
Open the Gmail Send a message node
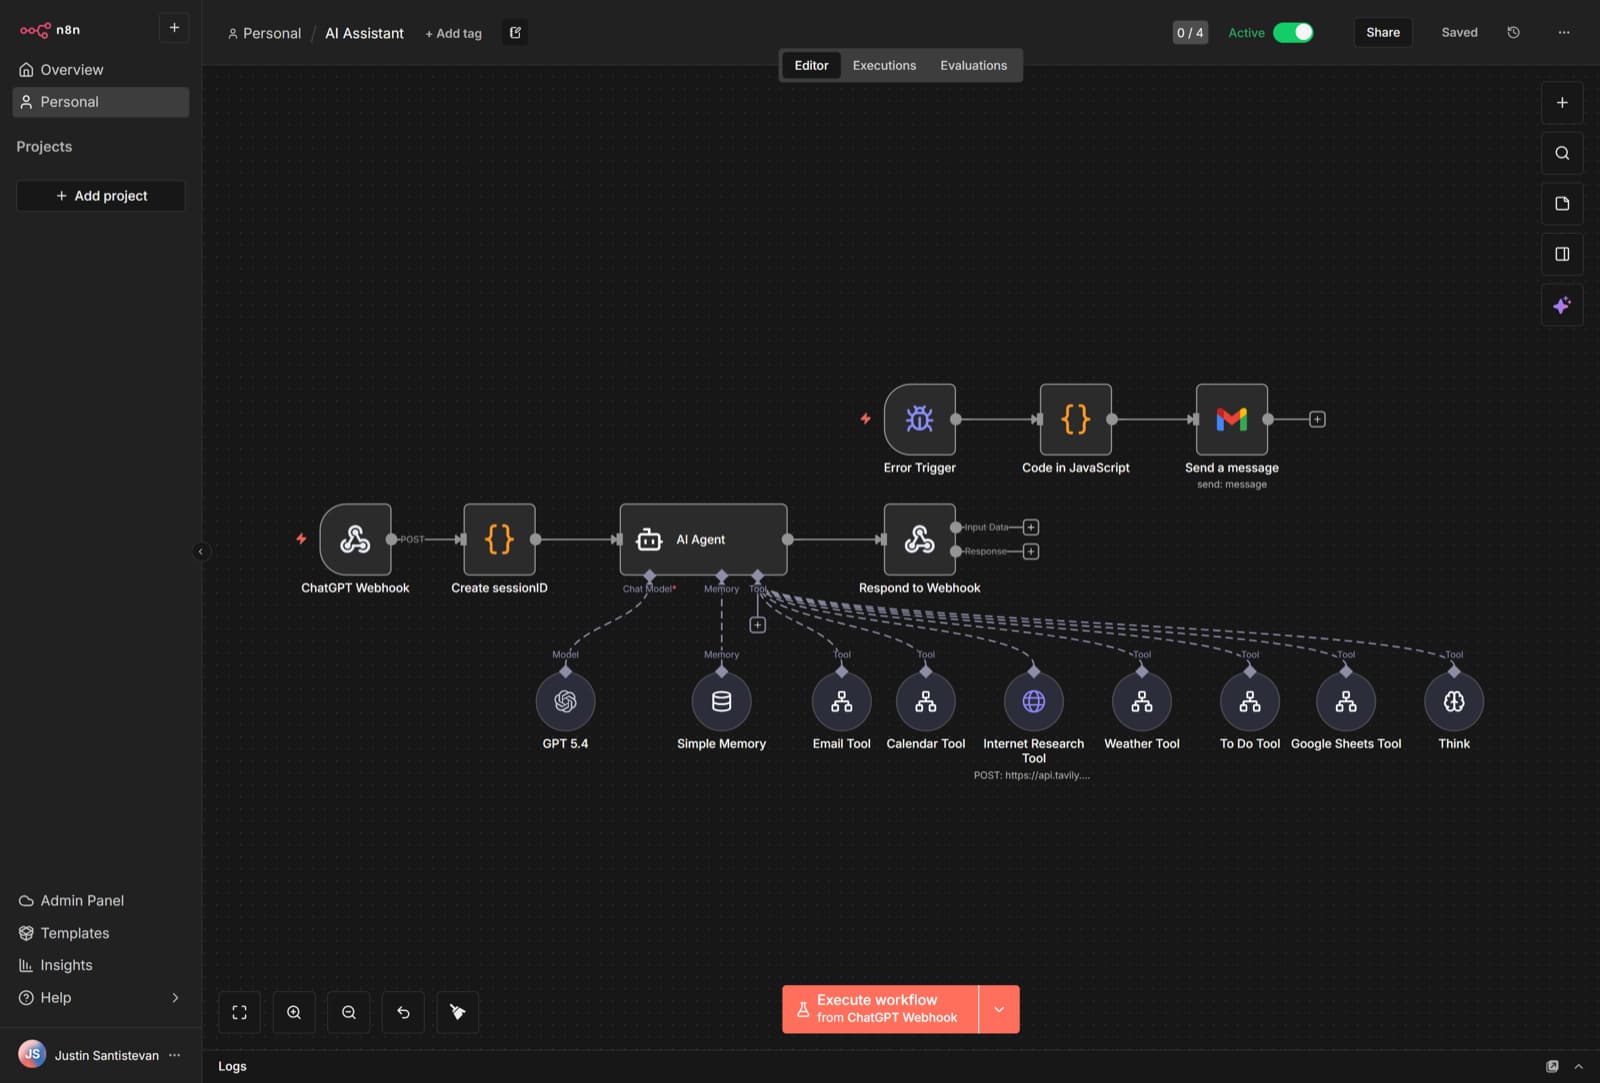point(1231,419)
